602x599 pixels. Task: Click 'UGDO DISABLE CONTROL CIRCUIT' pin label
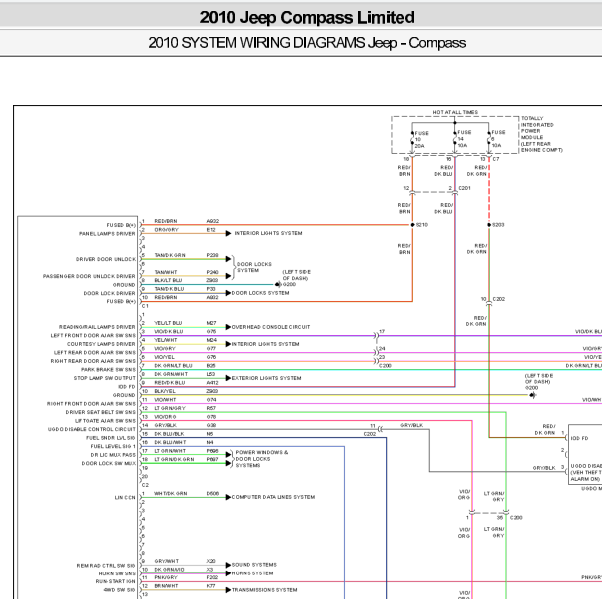pos(92,429)
